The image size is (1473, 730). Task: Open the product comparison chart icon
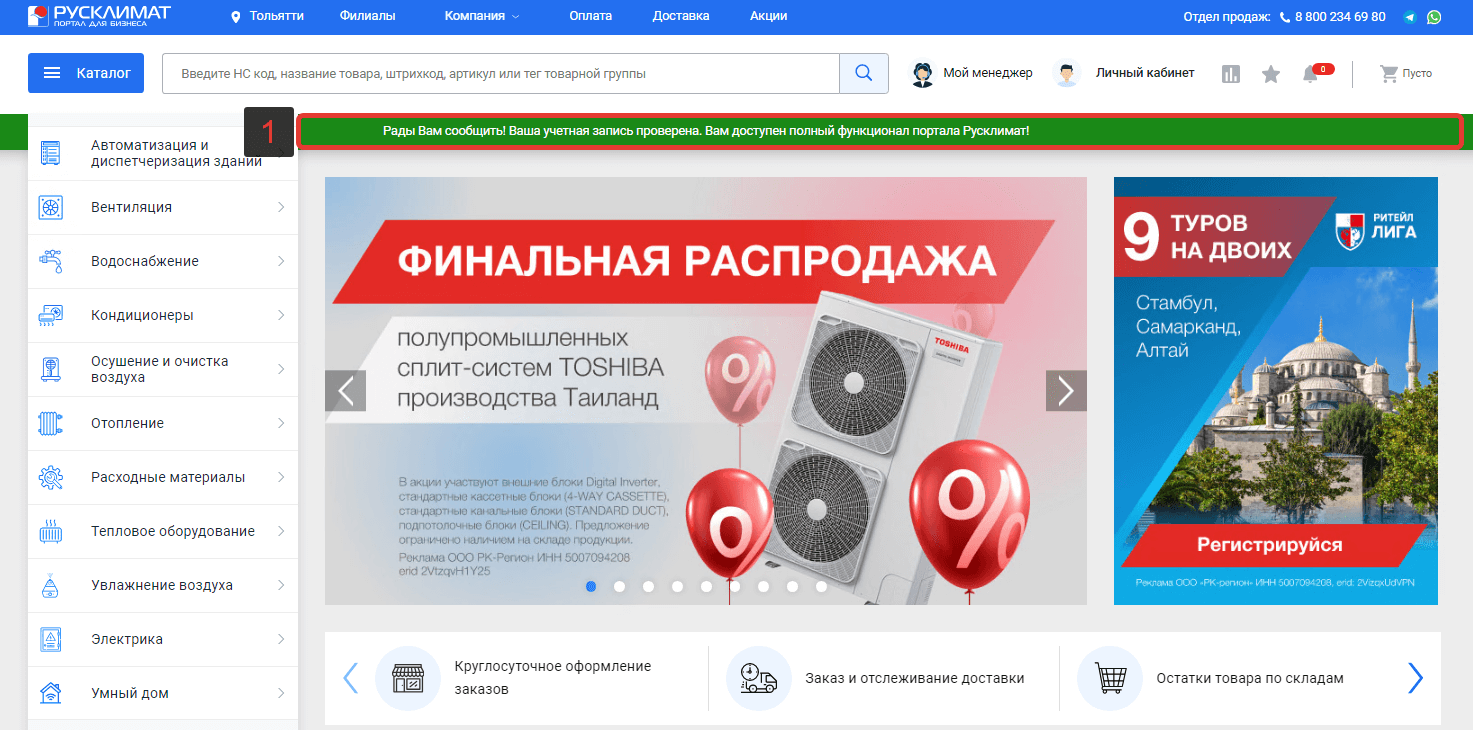(x=1231, y=74)
